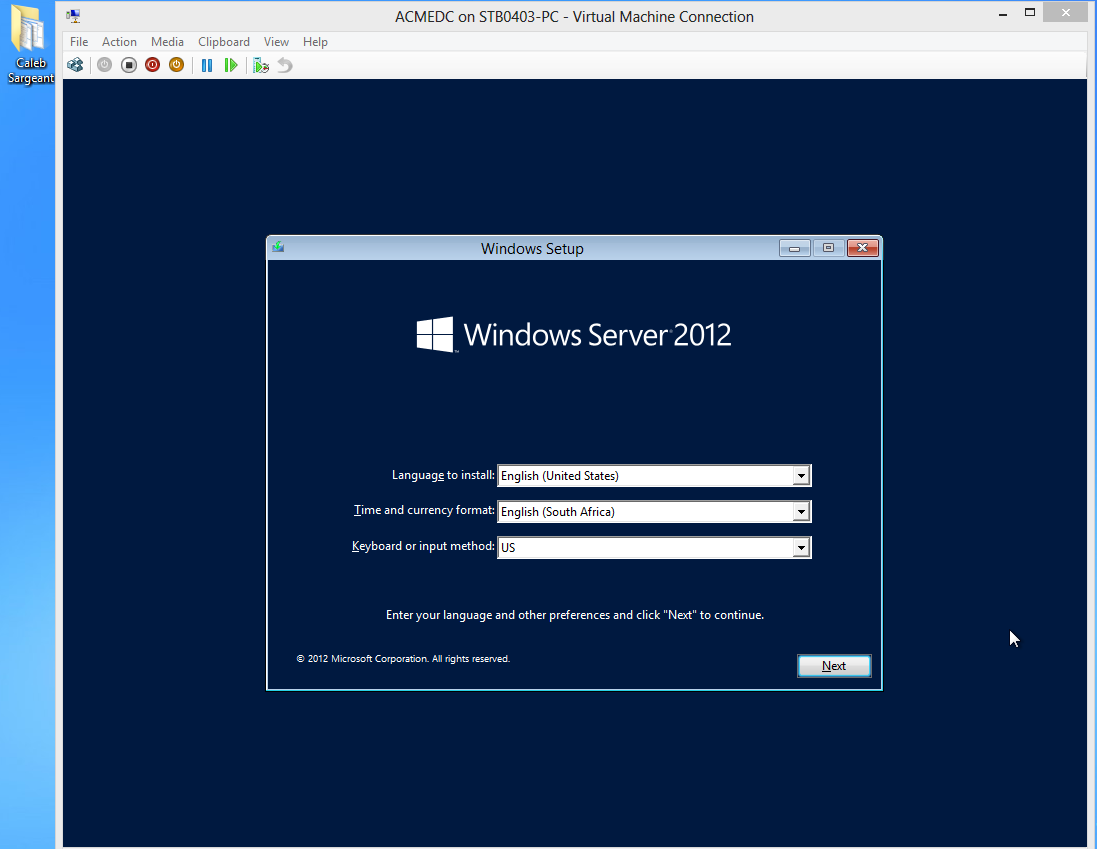The image size is (1097, 849).
Task: Maximize the Windows Setup dialog
Action: pyautogui.click(x=828, y=248)
